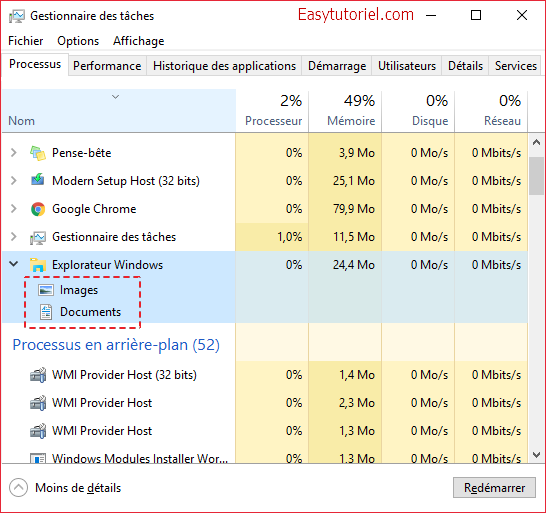
Task: Expand the Google Chrome process group
Action: tap(14, 209)
